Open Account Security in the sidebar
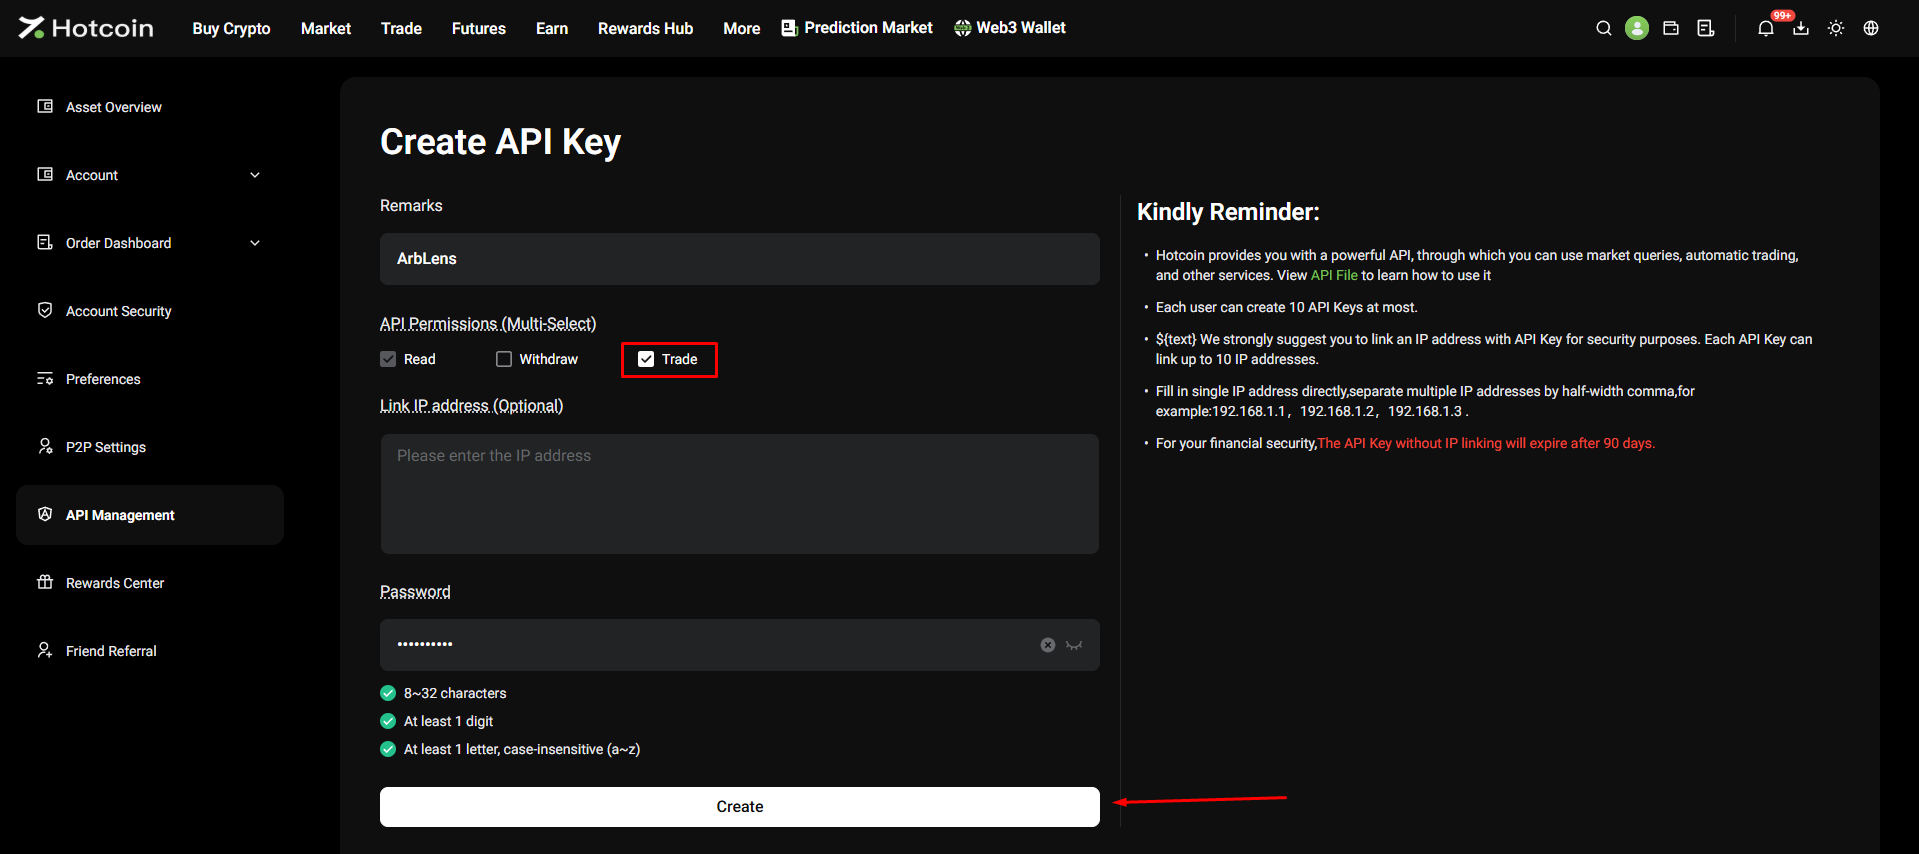 [x=150, y=311]
